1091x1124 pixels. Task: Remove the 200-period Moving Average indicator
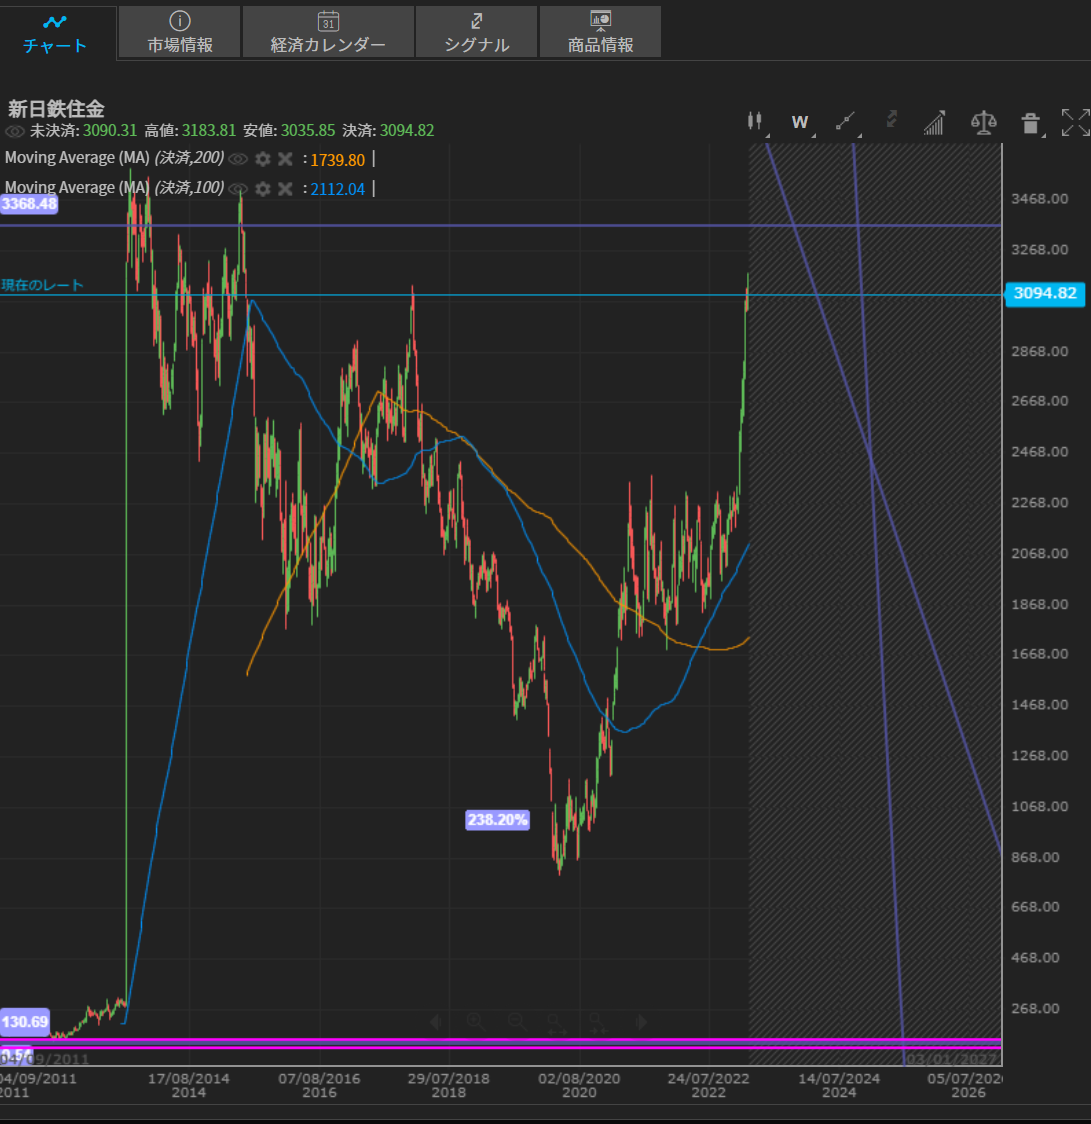point(285,159)
